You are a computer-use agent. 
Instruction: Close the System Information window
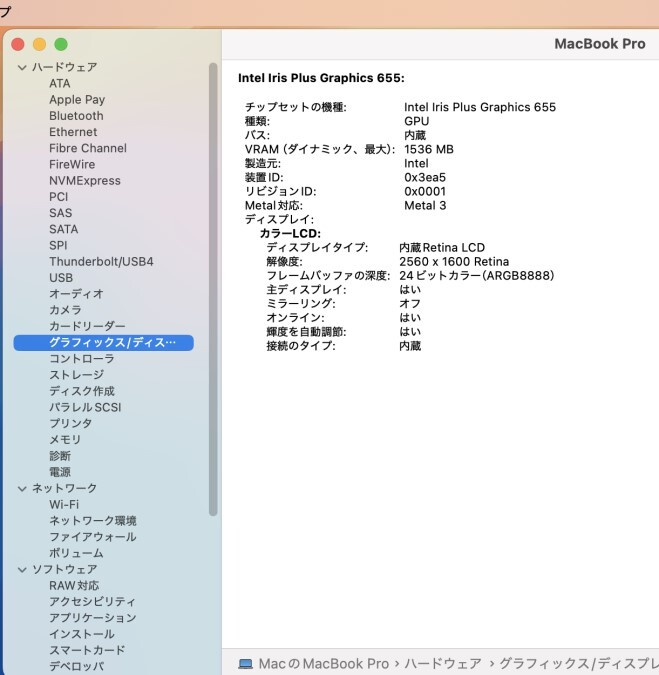[18, 44]
